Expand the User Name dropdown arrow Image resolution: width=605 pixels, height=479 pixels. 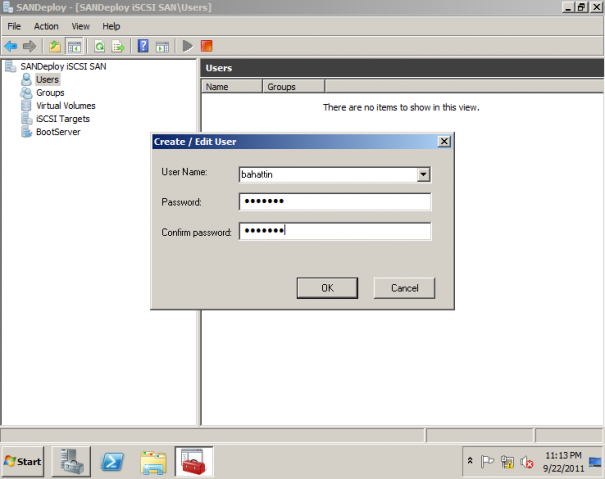tap(423, 174)
